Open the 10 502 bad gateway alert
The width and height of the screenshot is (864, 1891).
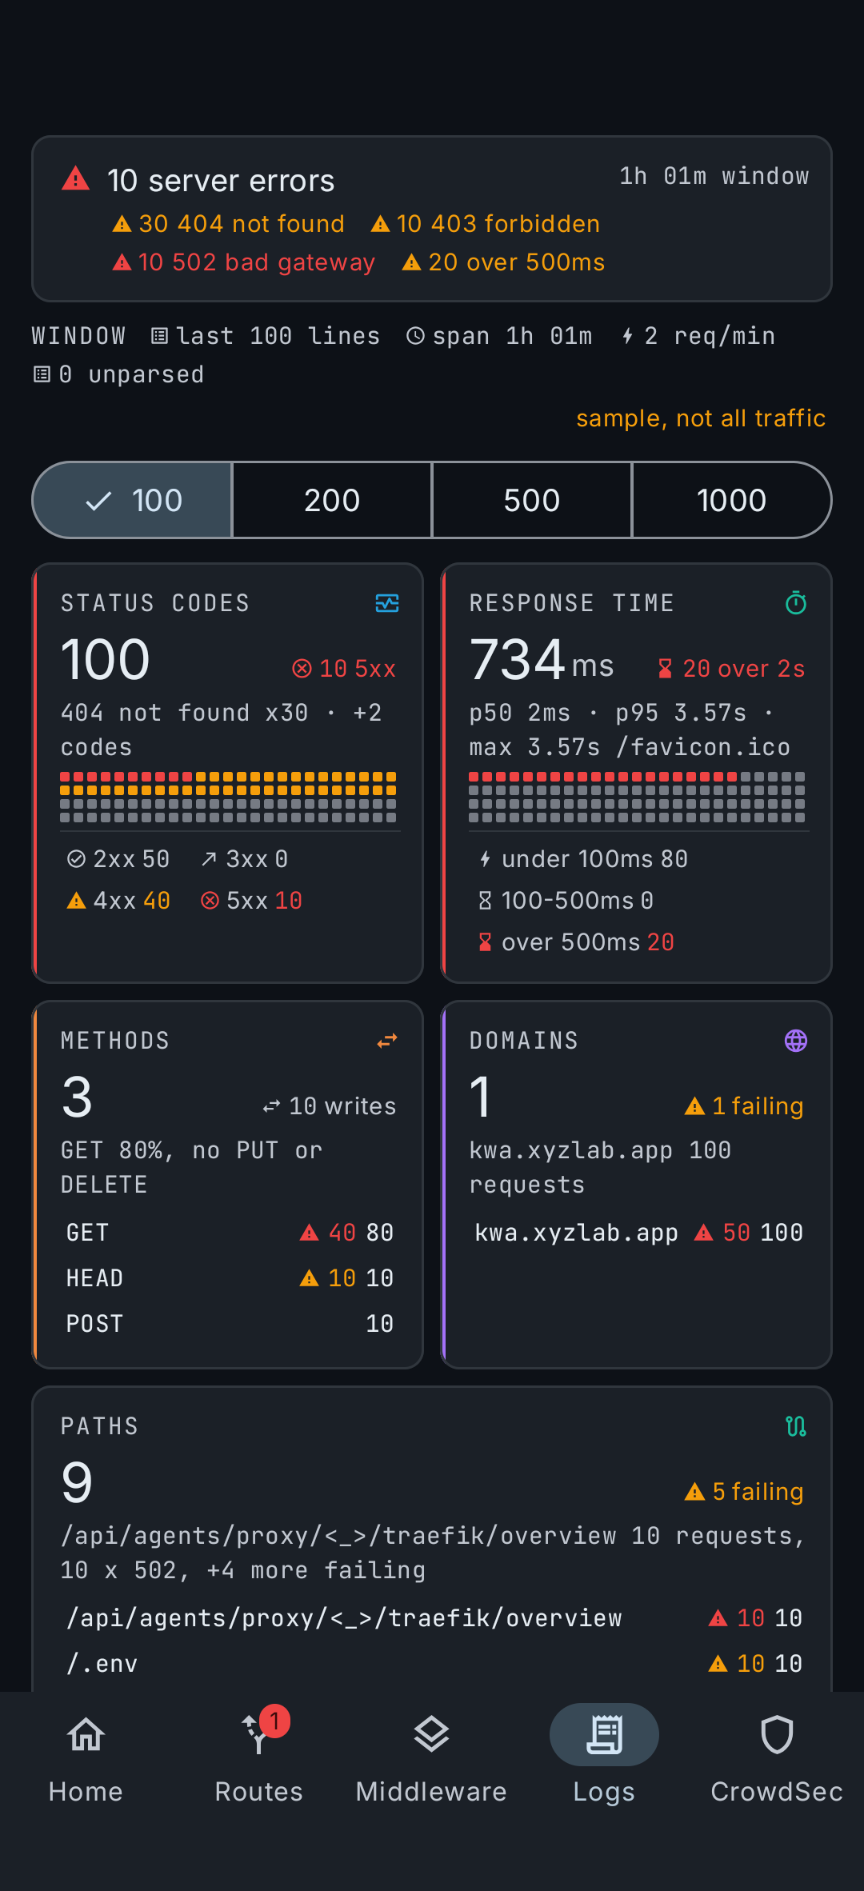244,263
